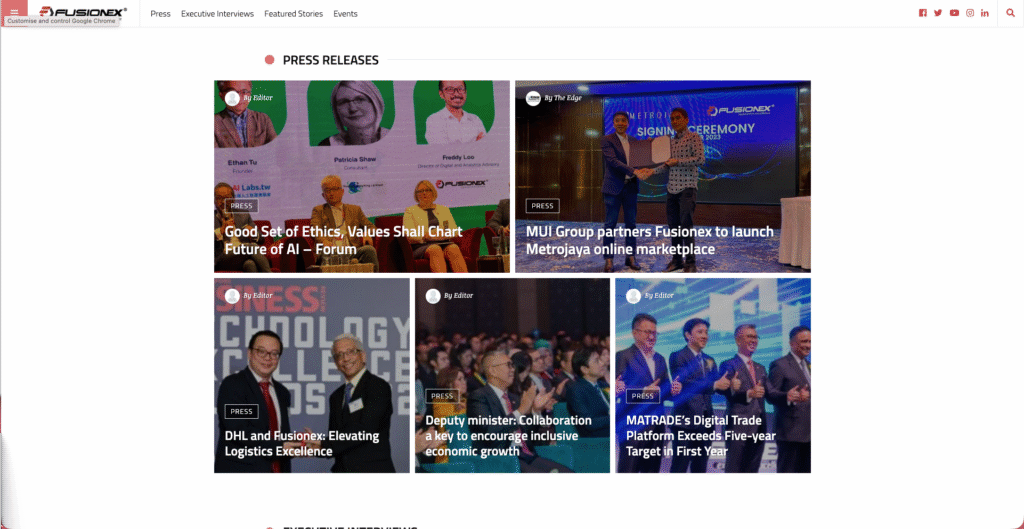Open the YouTube social icon
Viewport: 1024px width, 529px height.
click(x=954, y=13)
